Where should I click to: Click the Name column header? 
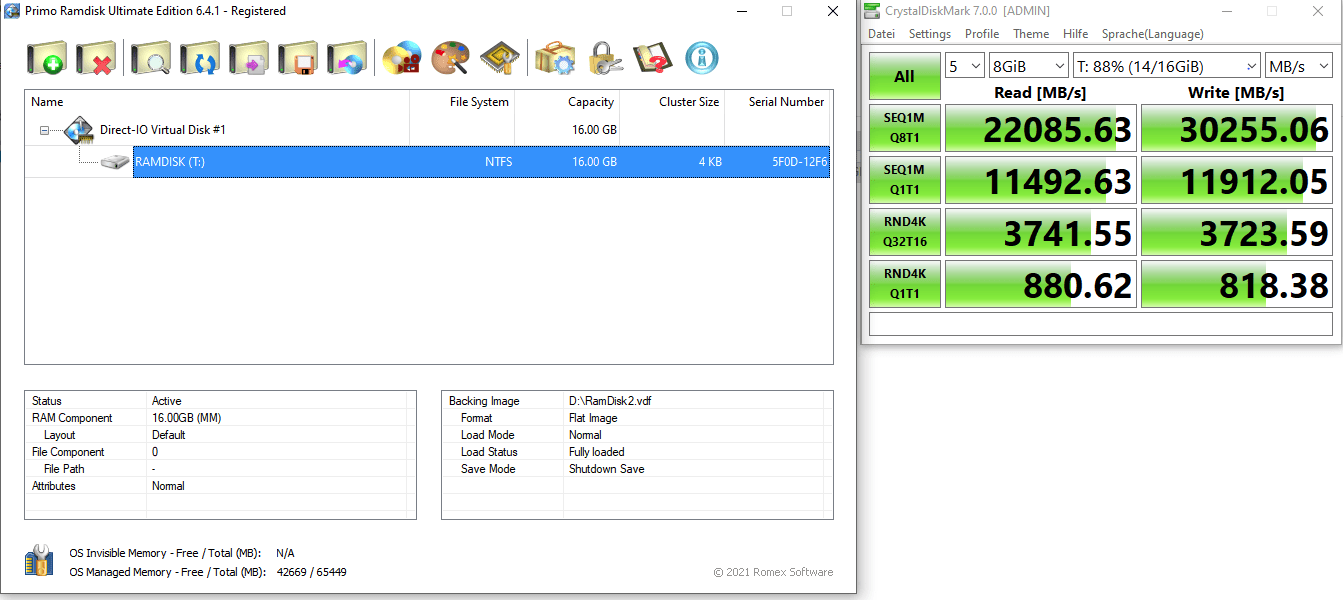217,102
